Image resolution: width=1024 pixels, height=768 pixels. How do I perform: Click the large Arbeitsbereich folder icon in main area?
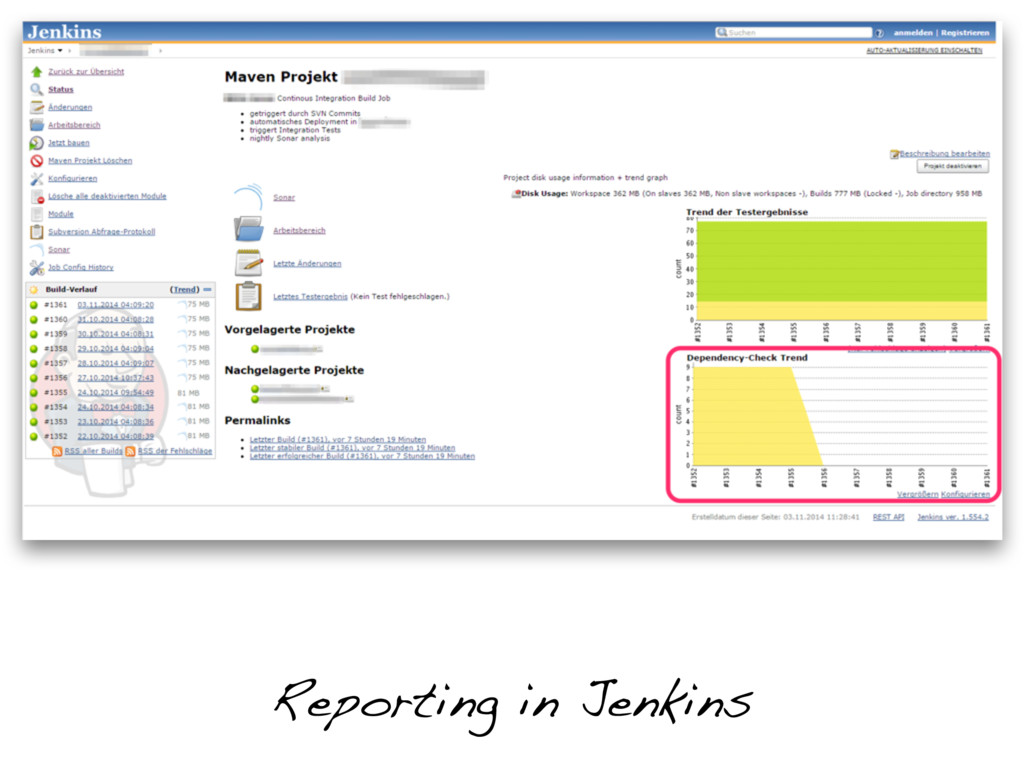point(249,230)
